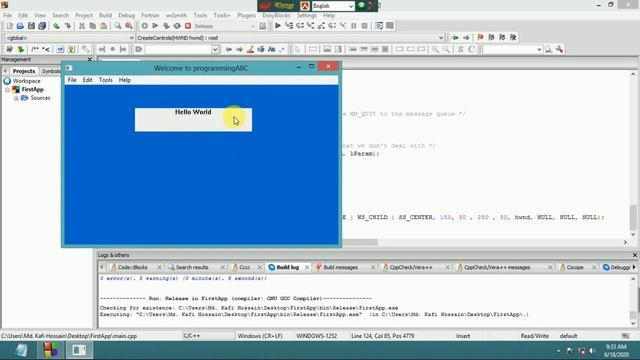This screenshot has height=360, width=640.
Task: Open the right-side toolbar combo box
Action: pos(539,49)
